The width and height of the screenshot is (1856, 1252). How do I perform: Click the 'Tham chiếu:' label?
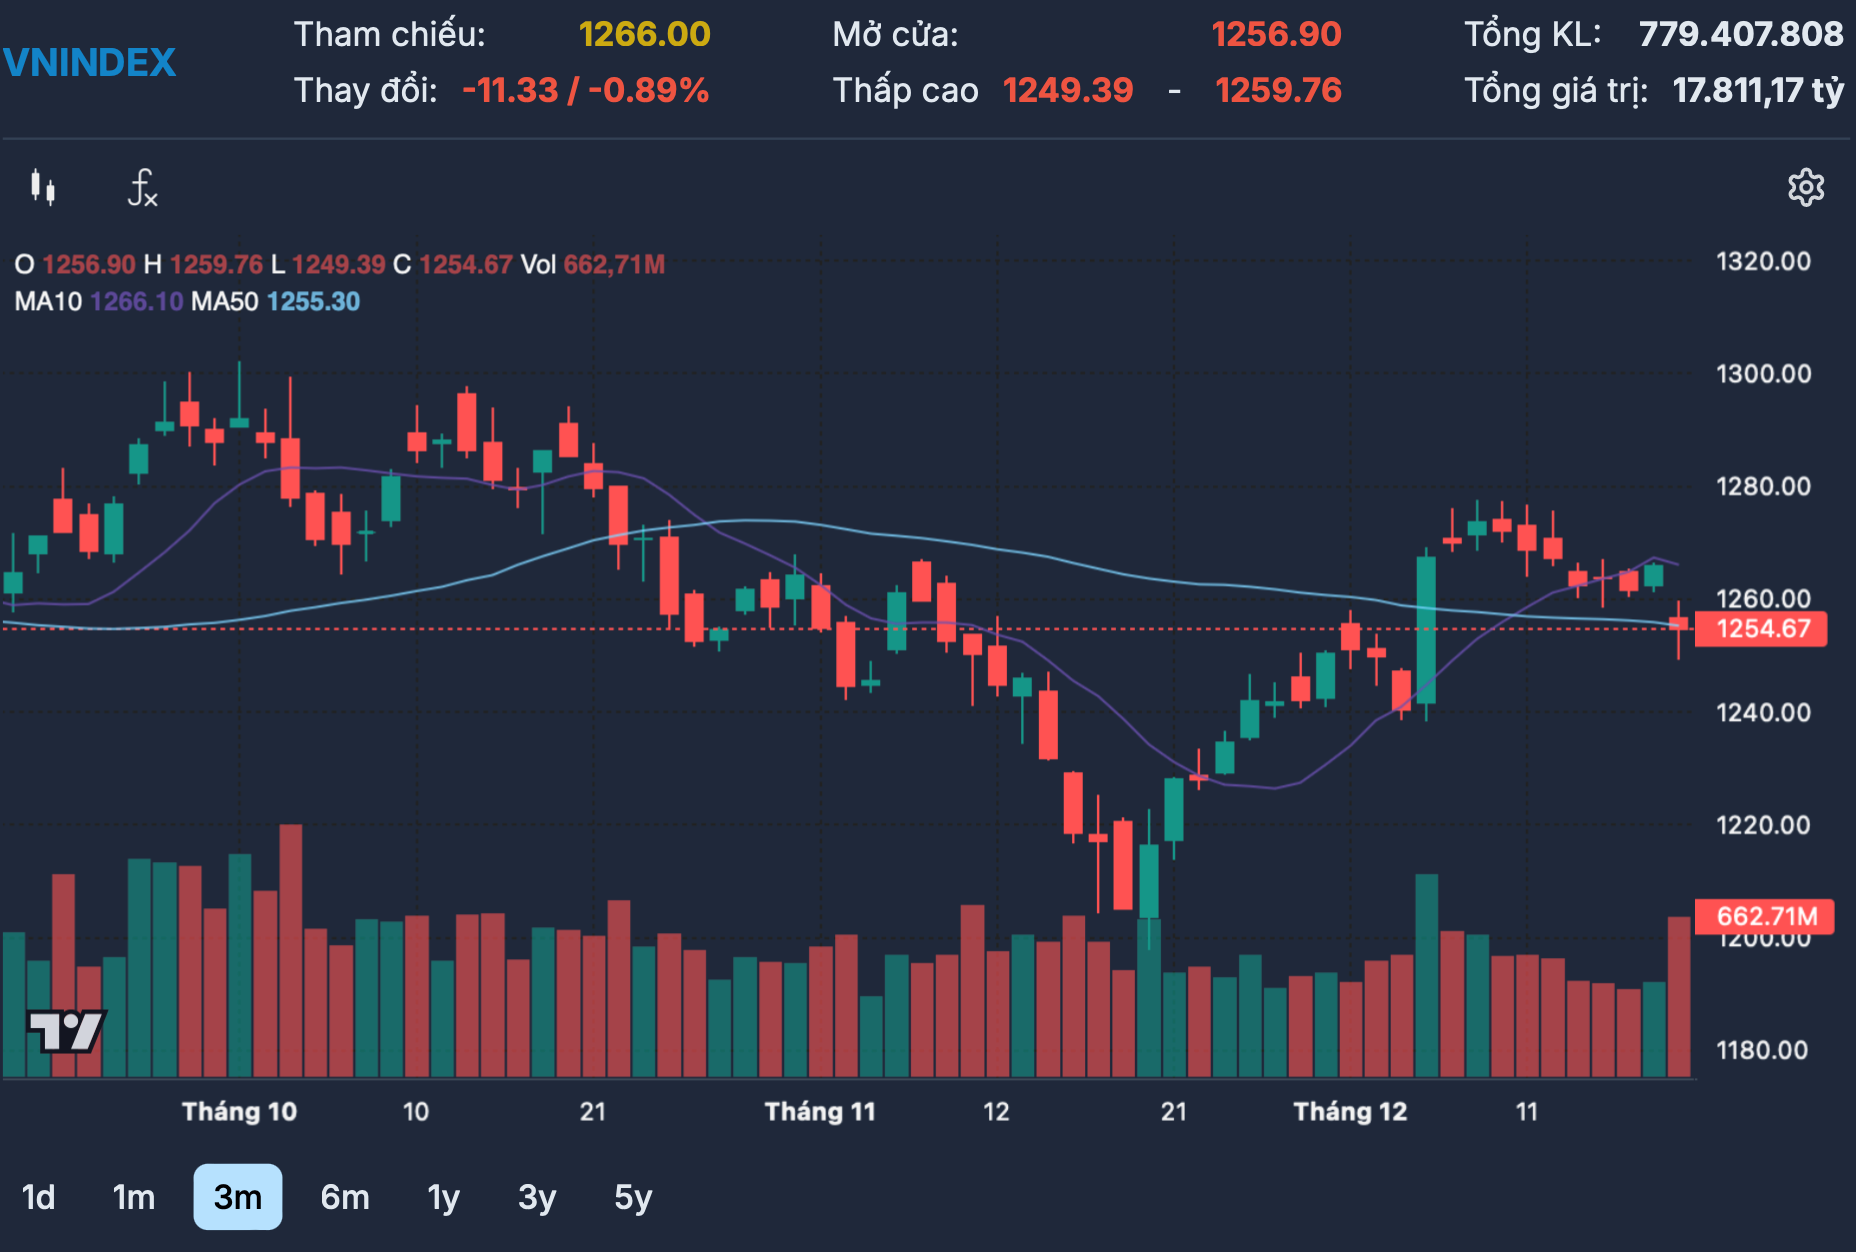[389, 34]
